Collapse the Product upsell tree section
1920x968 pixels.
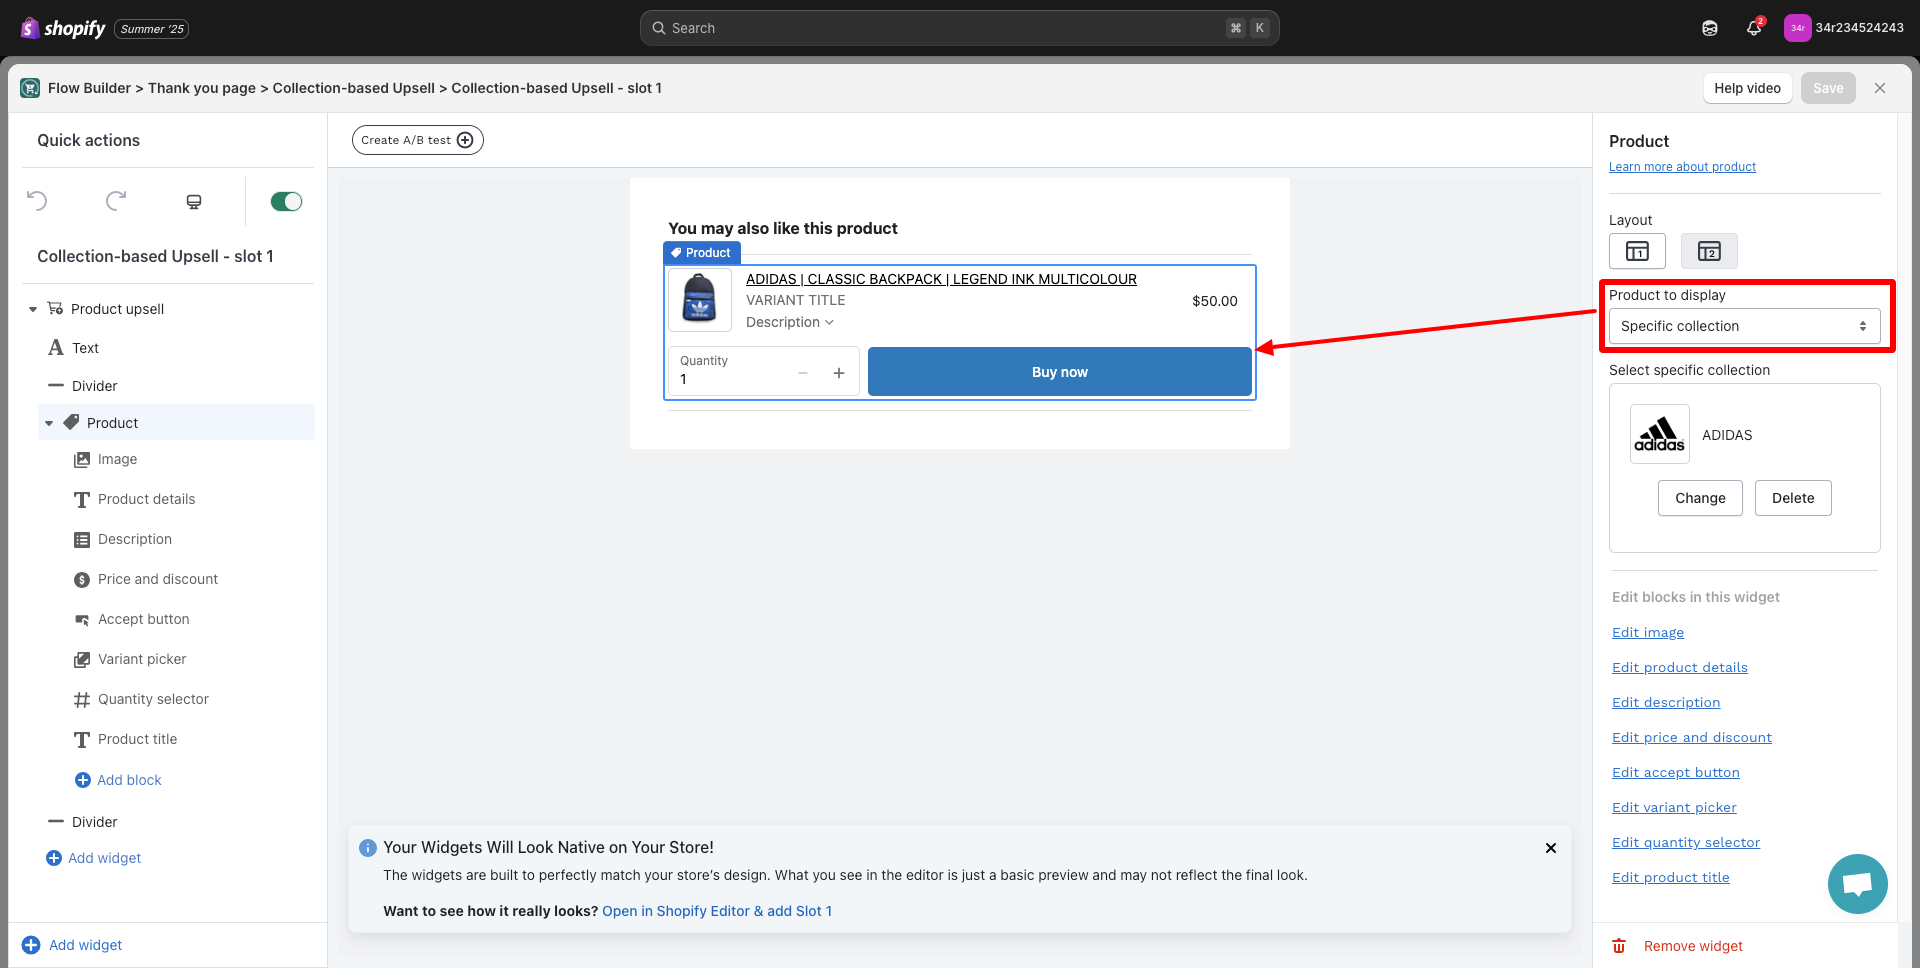click(33, 309)
